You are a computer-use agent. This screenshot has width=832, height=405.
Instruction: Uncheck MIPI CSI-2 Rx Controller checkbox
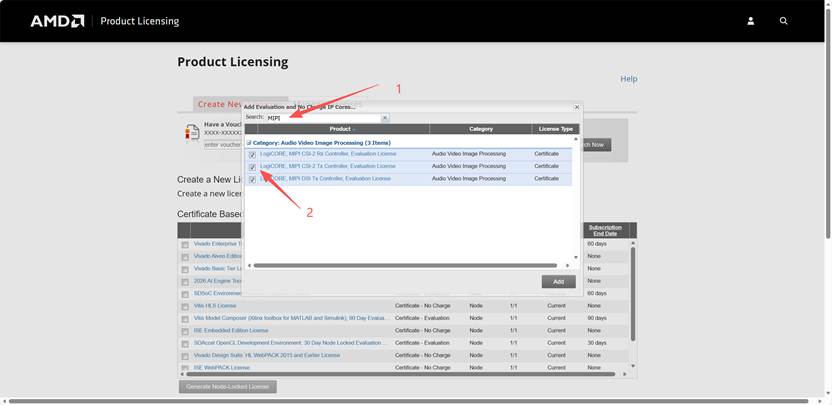(252, 154)
